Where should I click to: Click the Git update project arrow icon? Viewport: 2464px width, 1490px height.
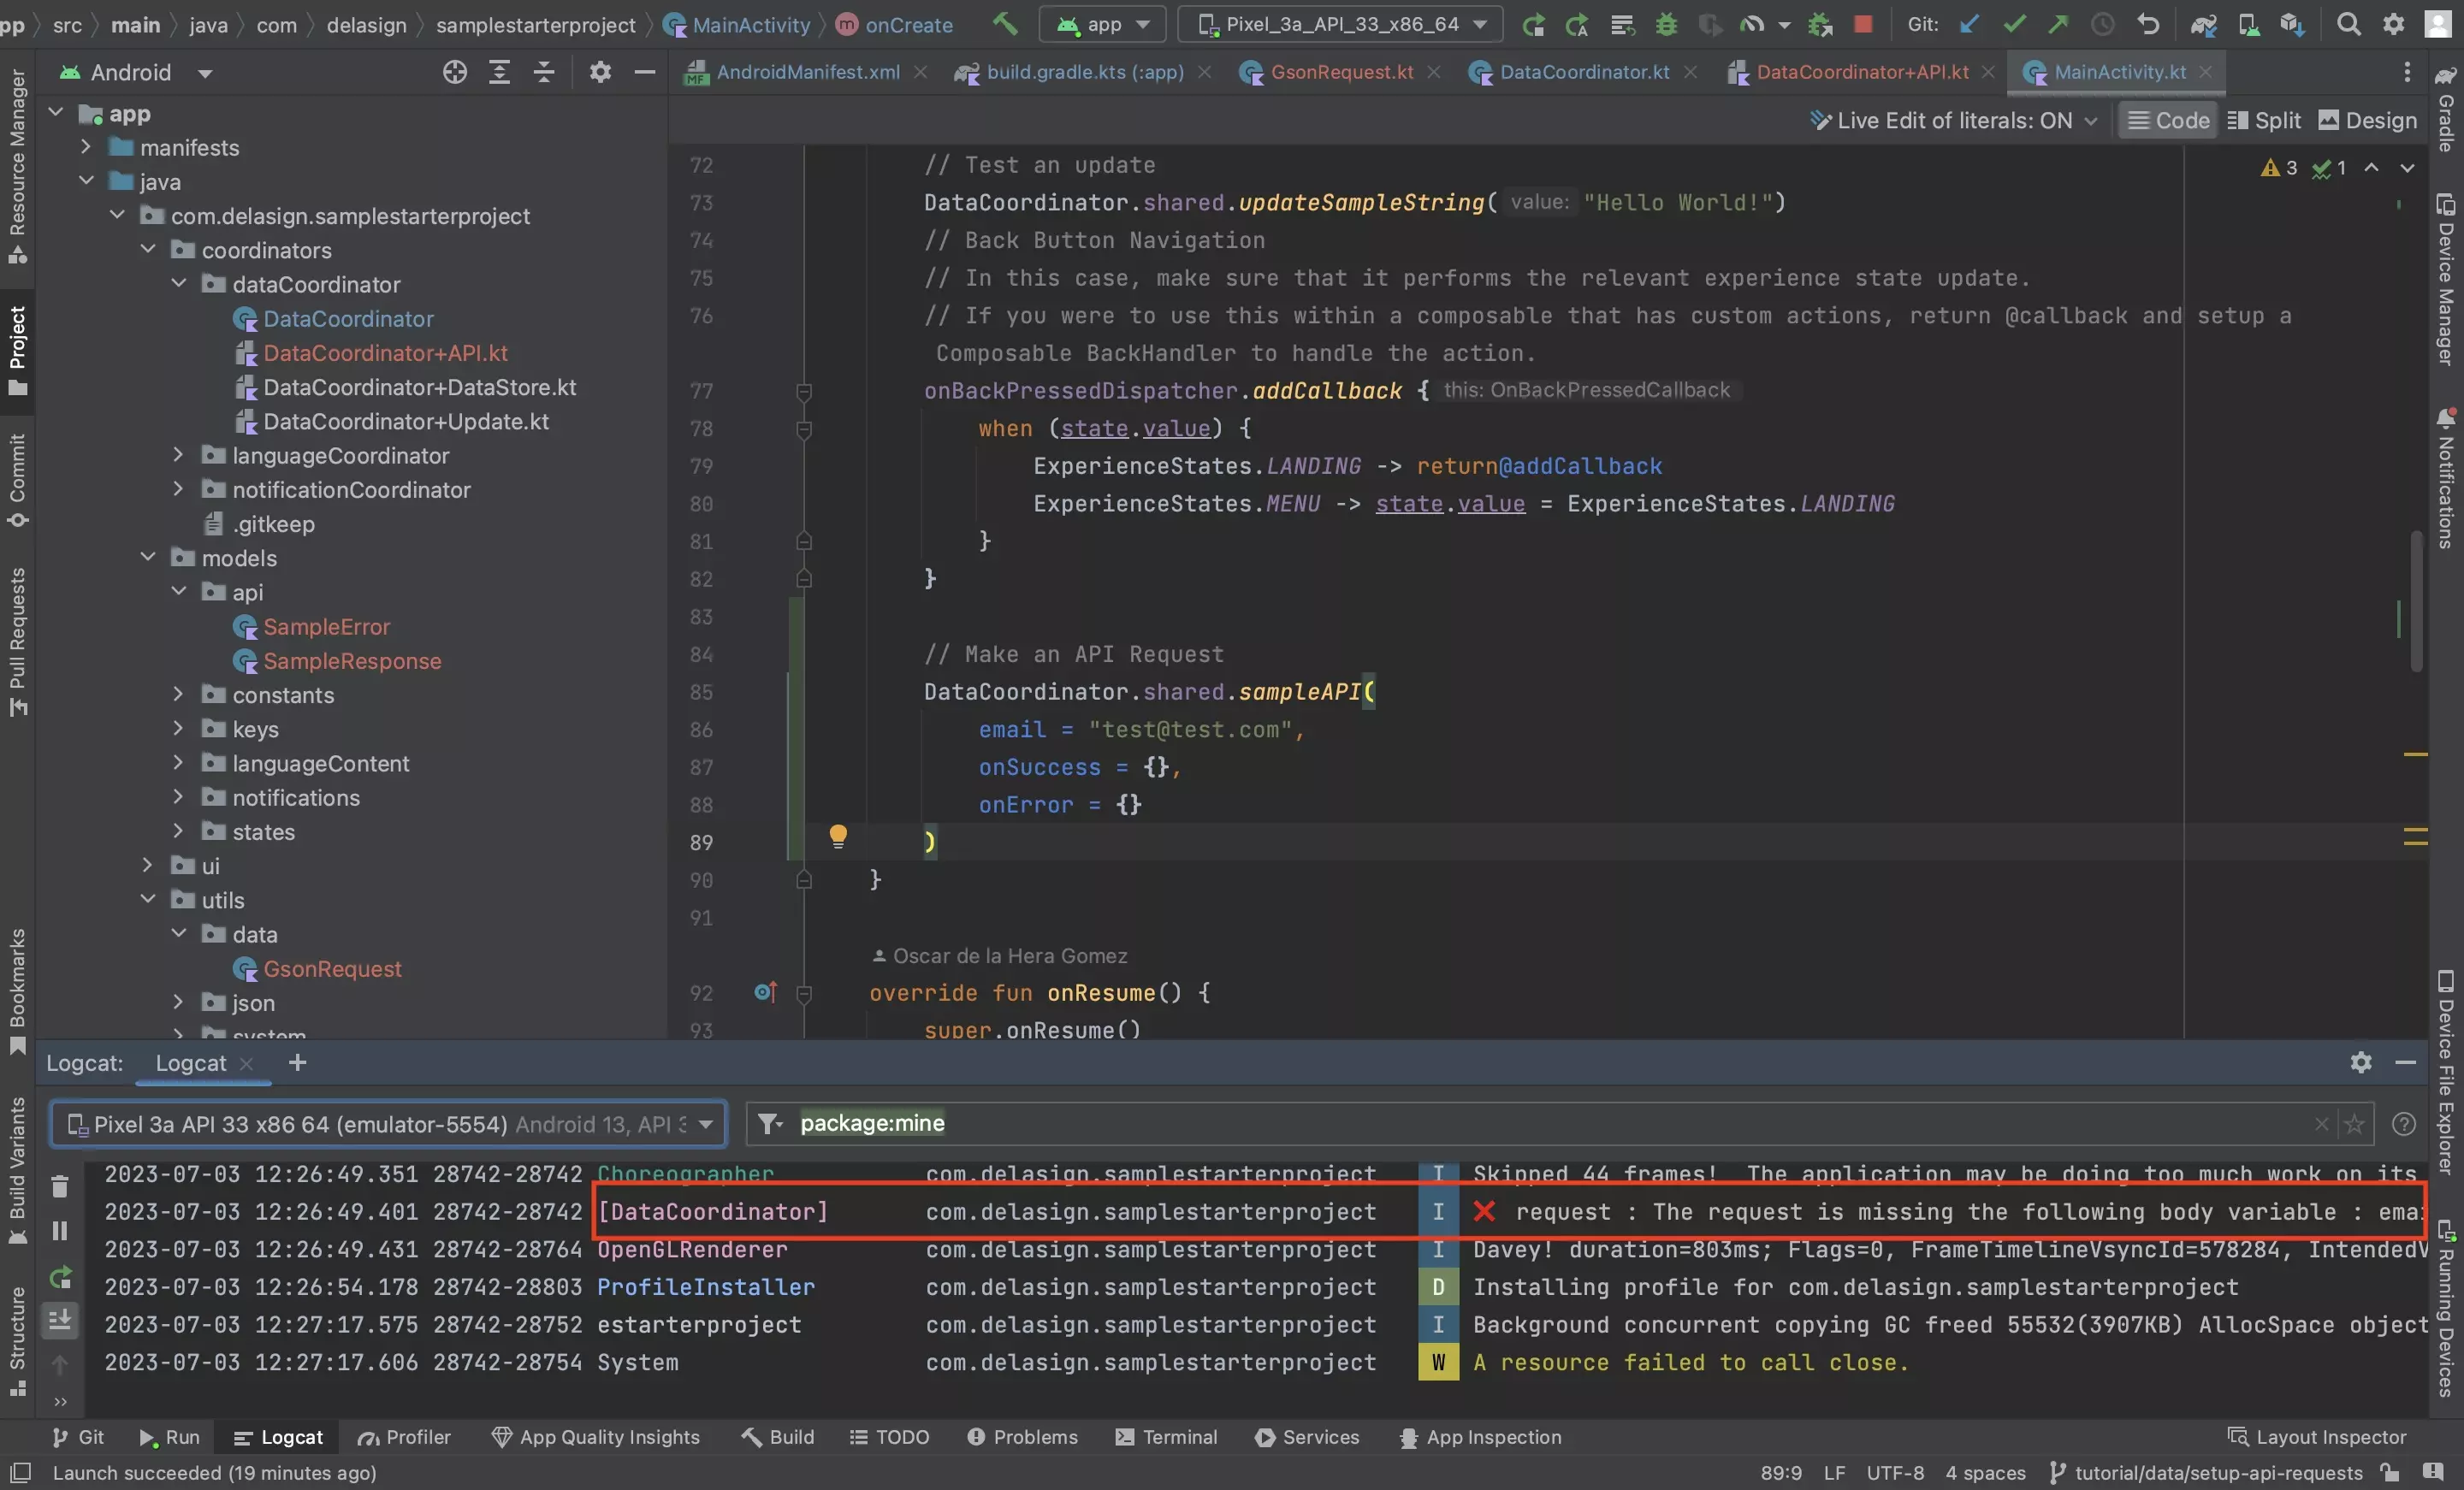1969,24
